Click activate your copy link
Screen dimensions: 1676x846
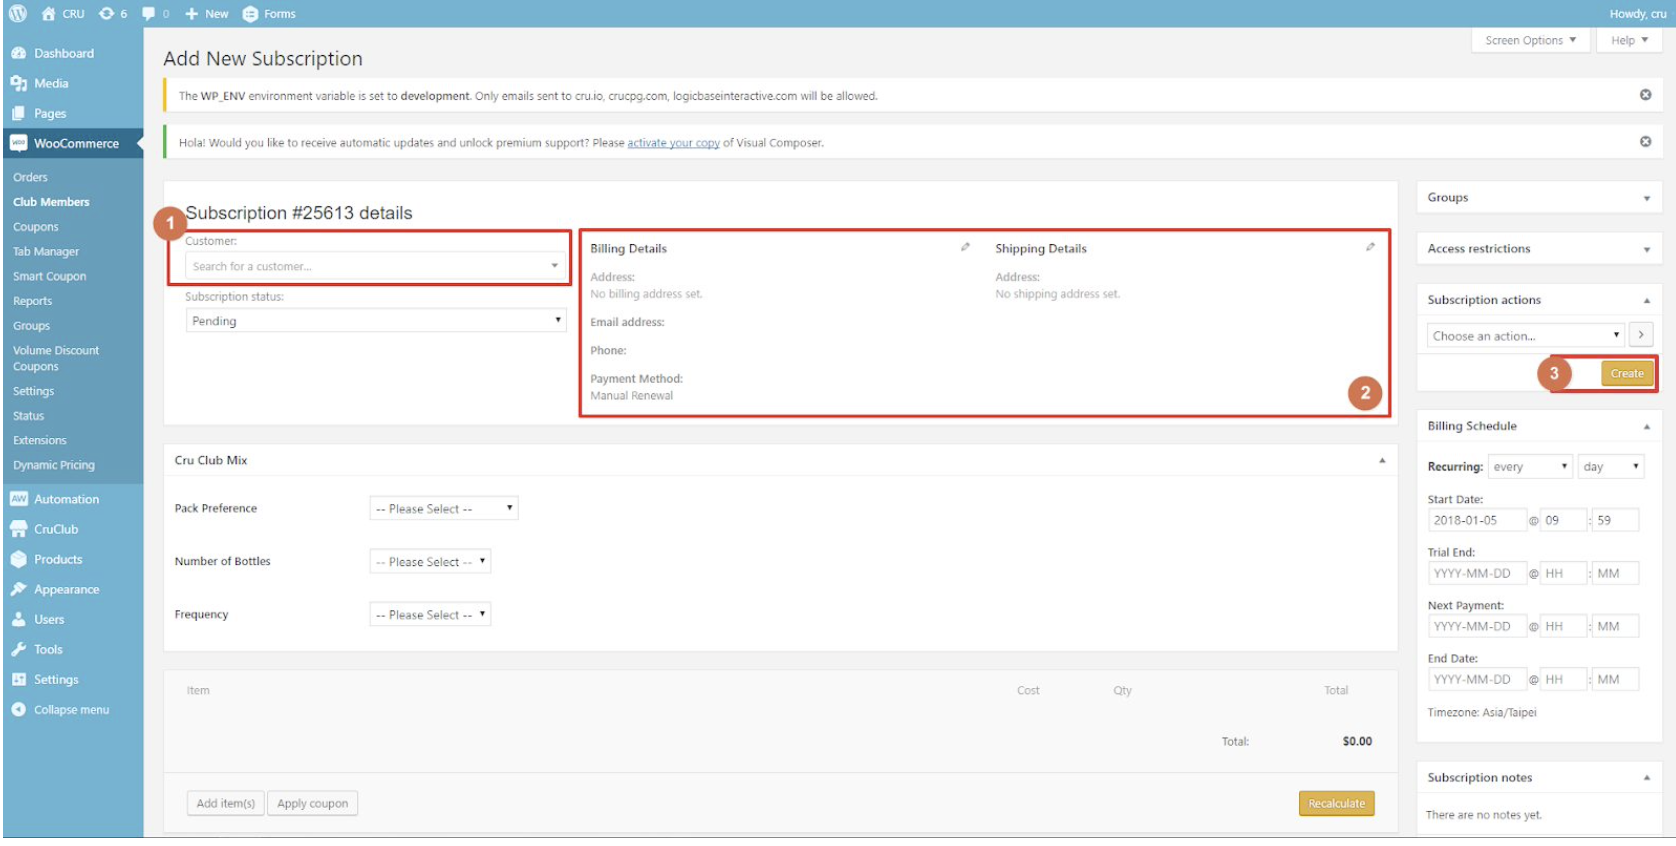pos(673,143)
